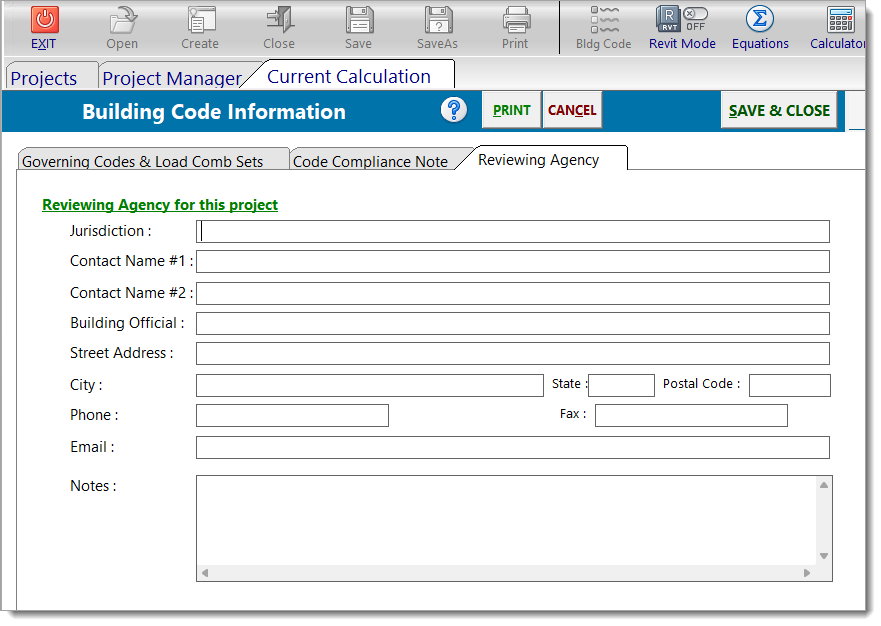
Task: Click the blue help question mark icon
Action: pyautogui.click(x=454, y=110)
